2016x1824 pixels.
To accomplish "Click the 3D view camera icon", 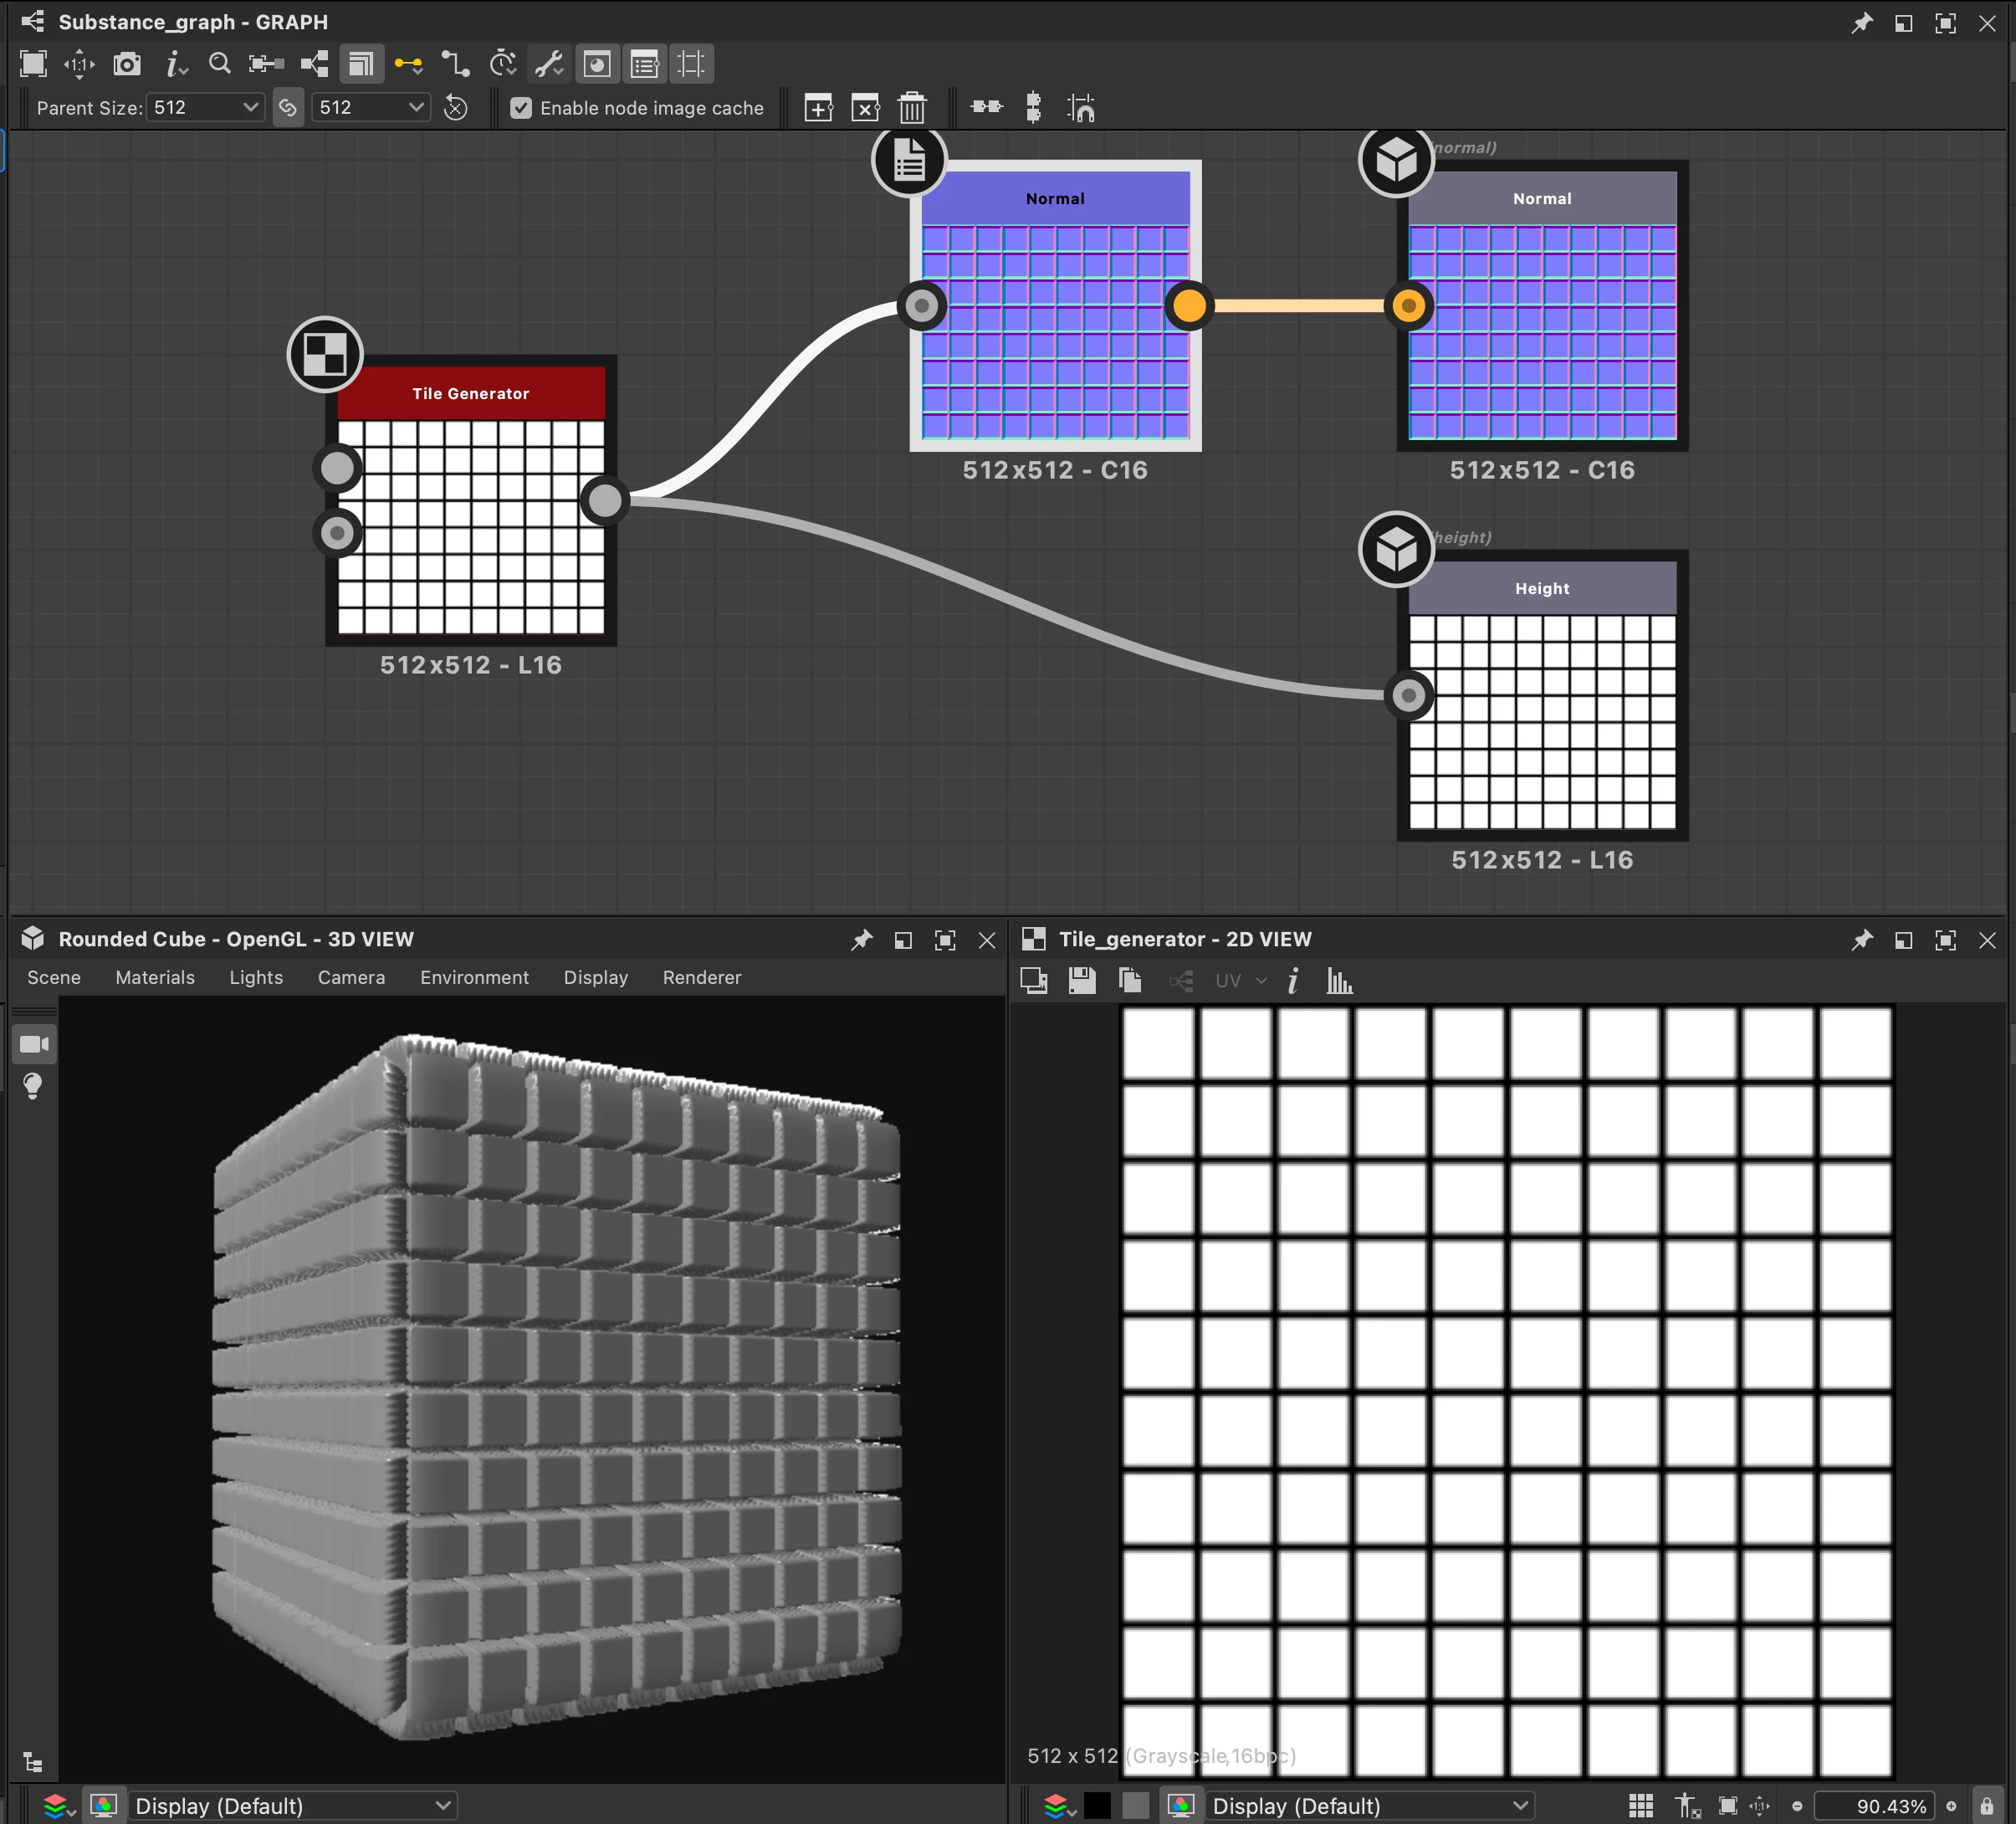I will (35, 1044).
